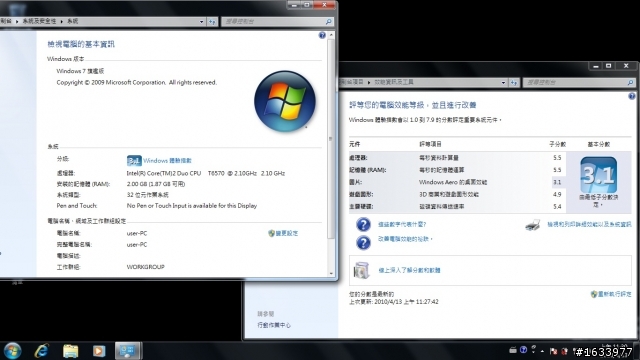Select 系統 breadcrumb in address bar

click(73, 21)
